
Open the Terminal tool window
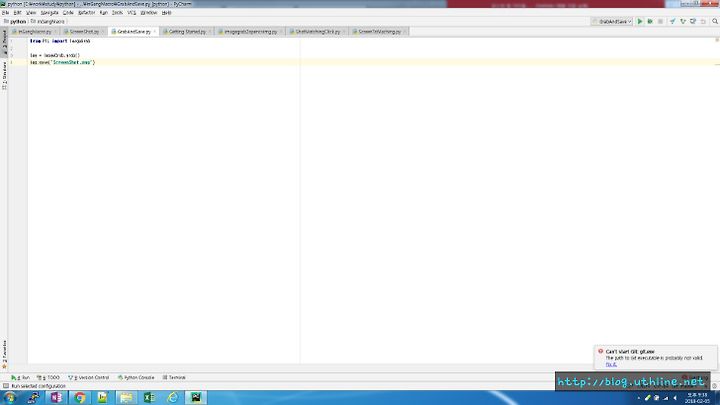[174, 377]
